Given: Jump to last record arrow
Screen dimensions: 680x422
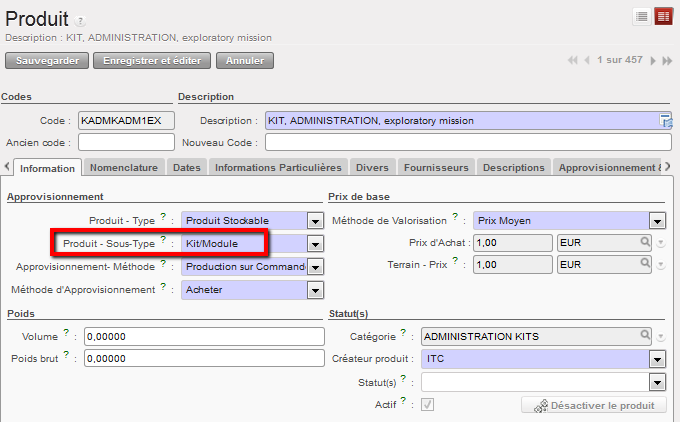Looking at the screenshot, I should pos(666,61).
